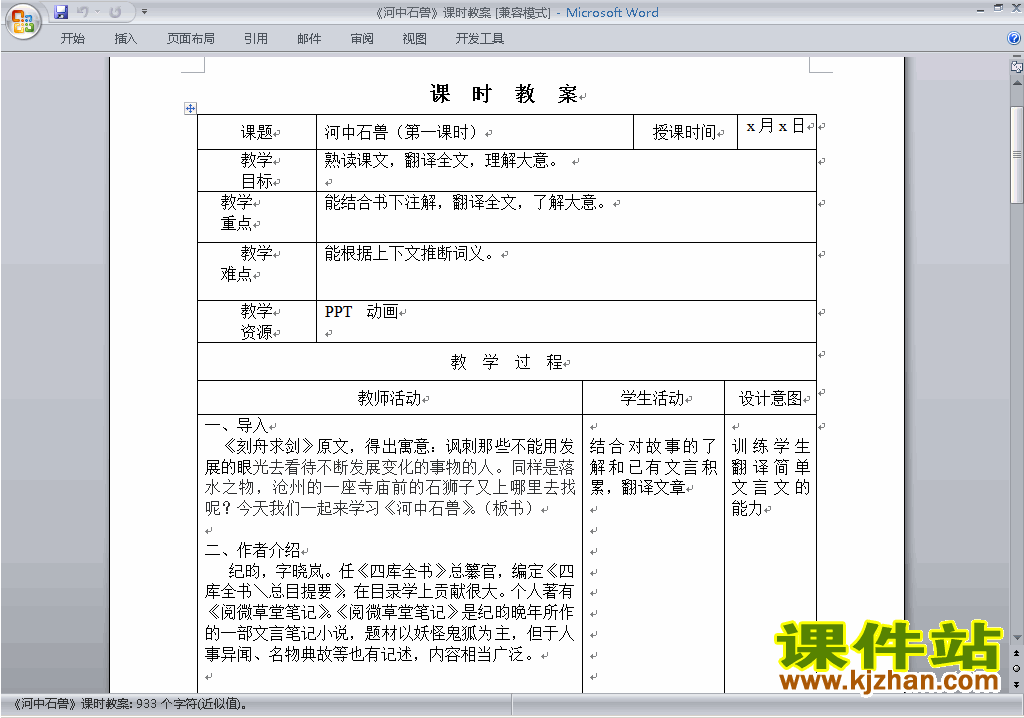Click the vertical scrollbar down arrow
This screenshot has height=718, width=1024.
pos(1017,638)
